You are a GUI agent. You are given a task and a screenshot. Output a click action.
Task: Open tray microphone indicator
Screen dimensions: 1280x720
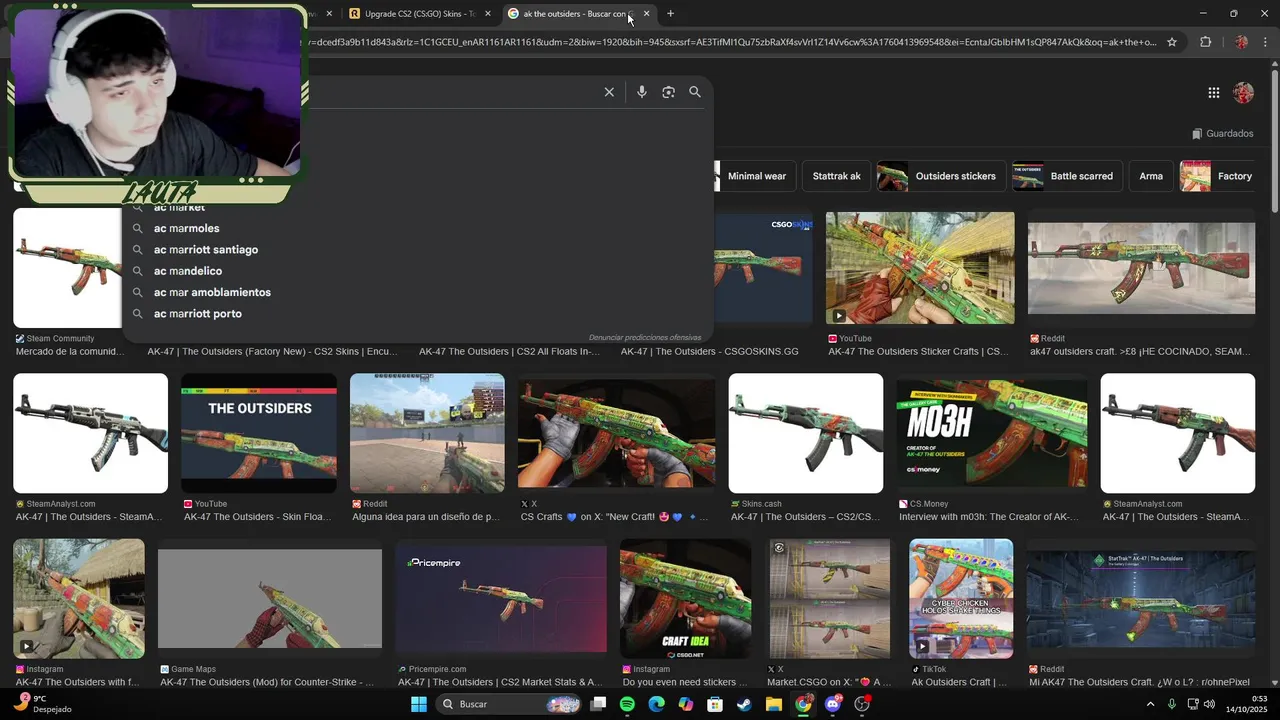click(1172, 704)
